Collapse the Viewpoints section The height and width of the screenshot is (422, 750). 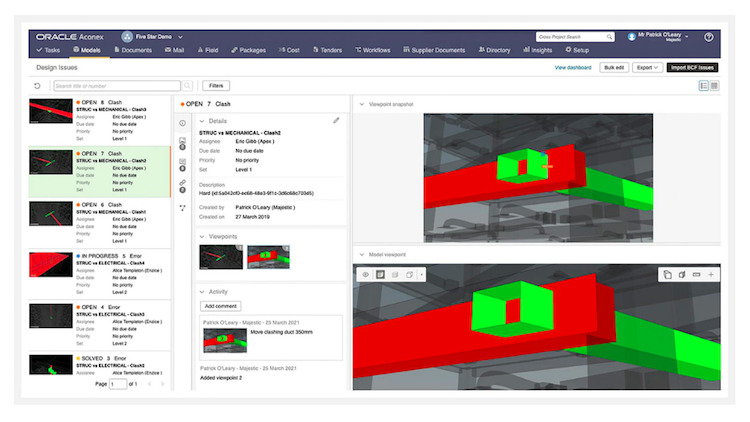click(x=202, y=236)
